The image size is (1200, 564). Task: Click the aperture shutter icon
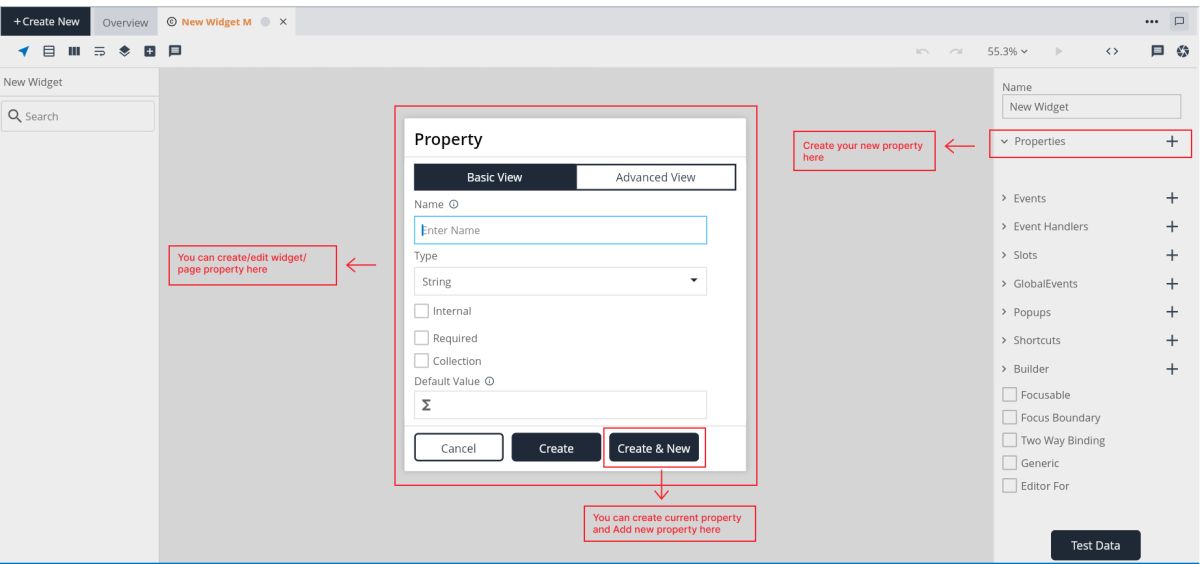(x=1183, y=51)
